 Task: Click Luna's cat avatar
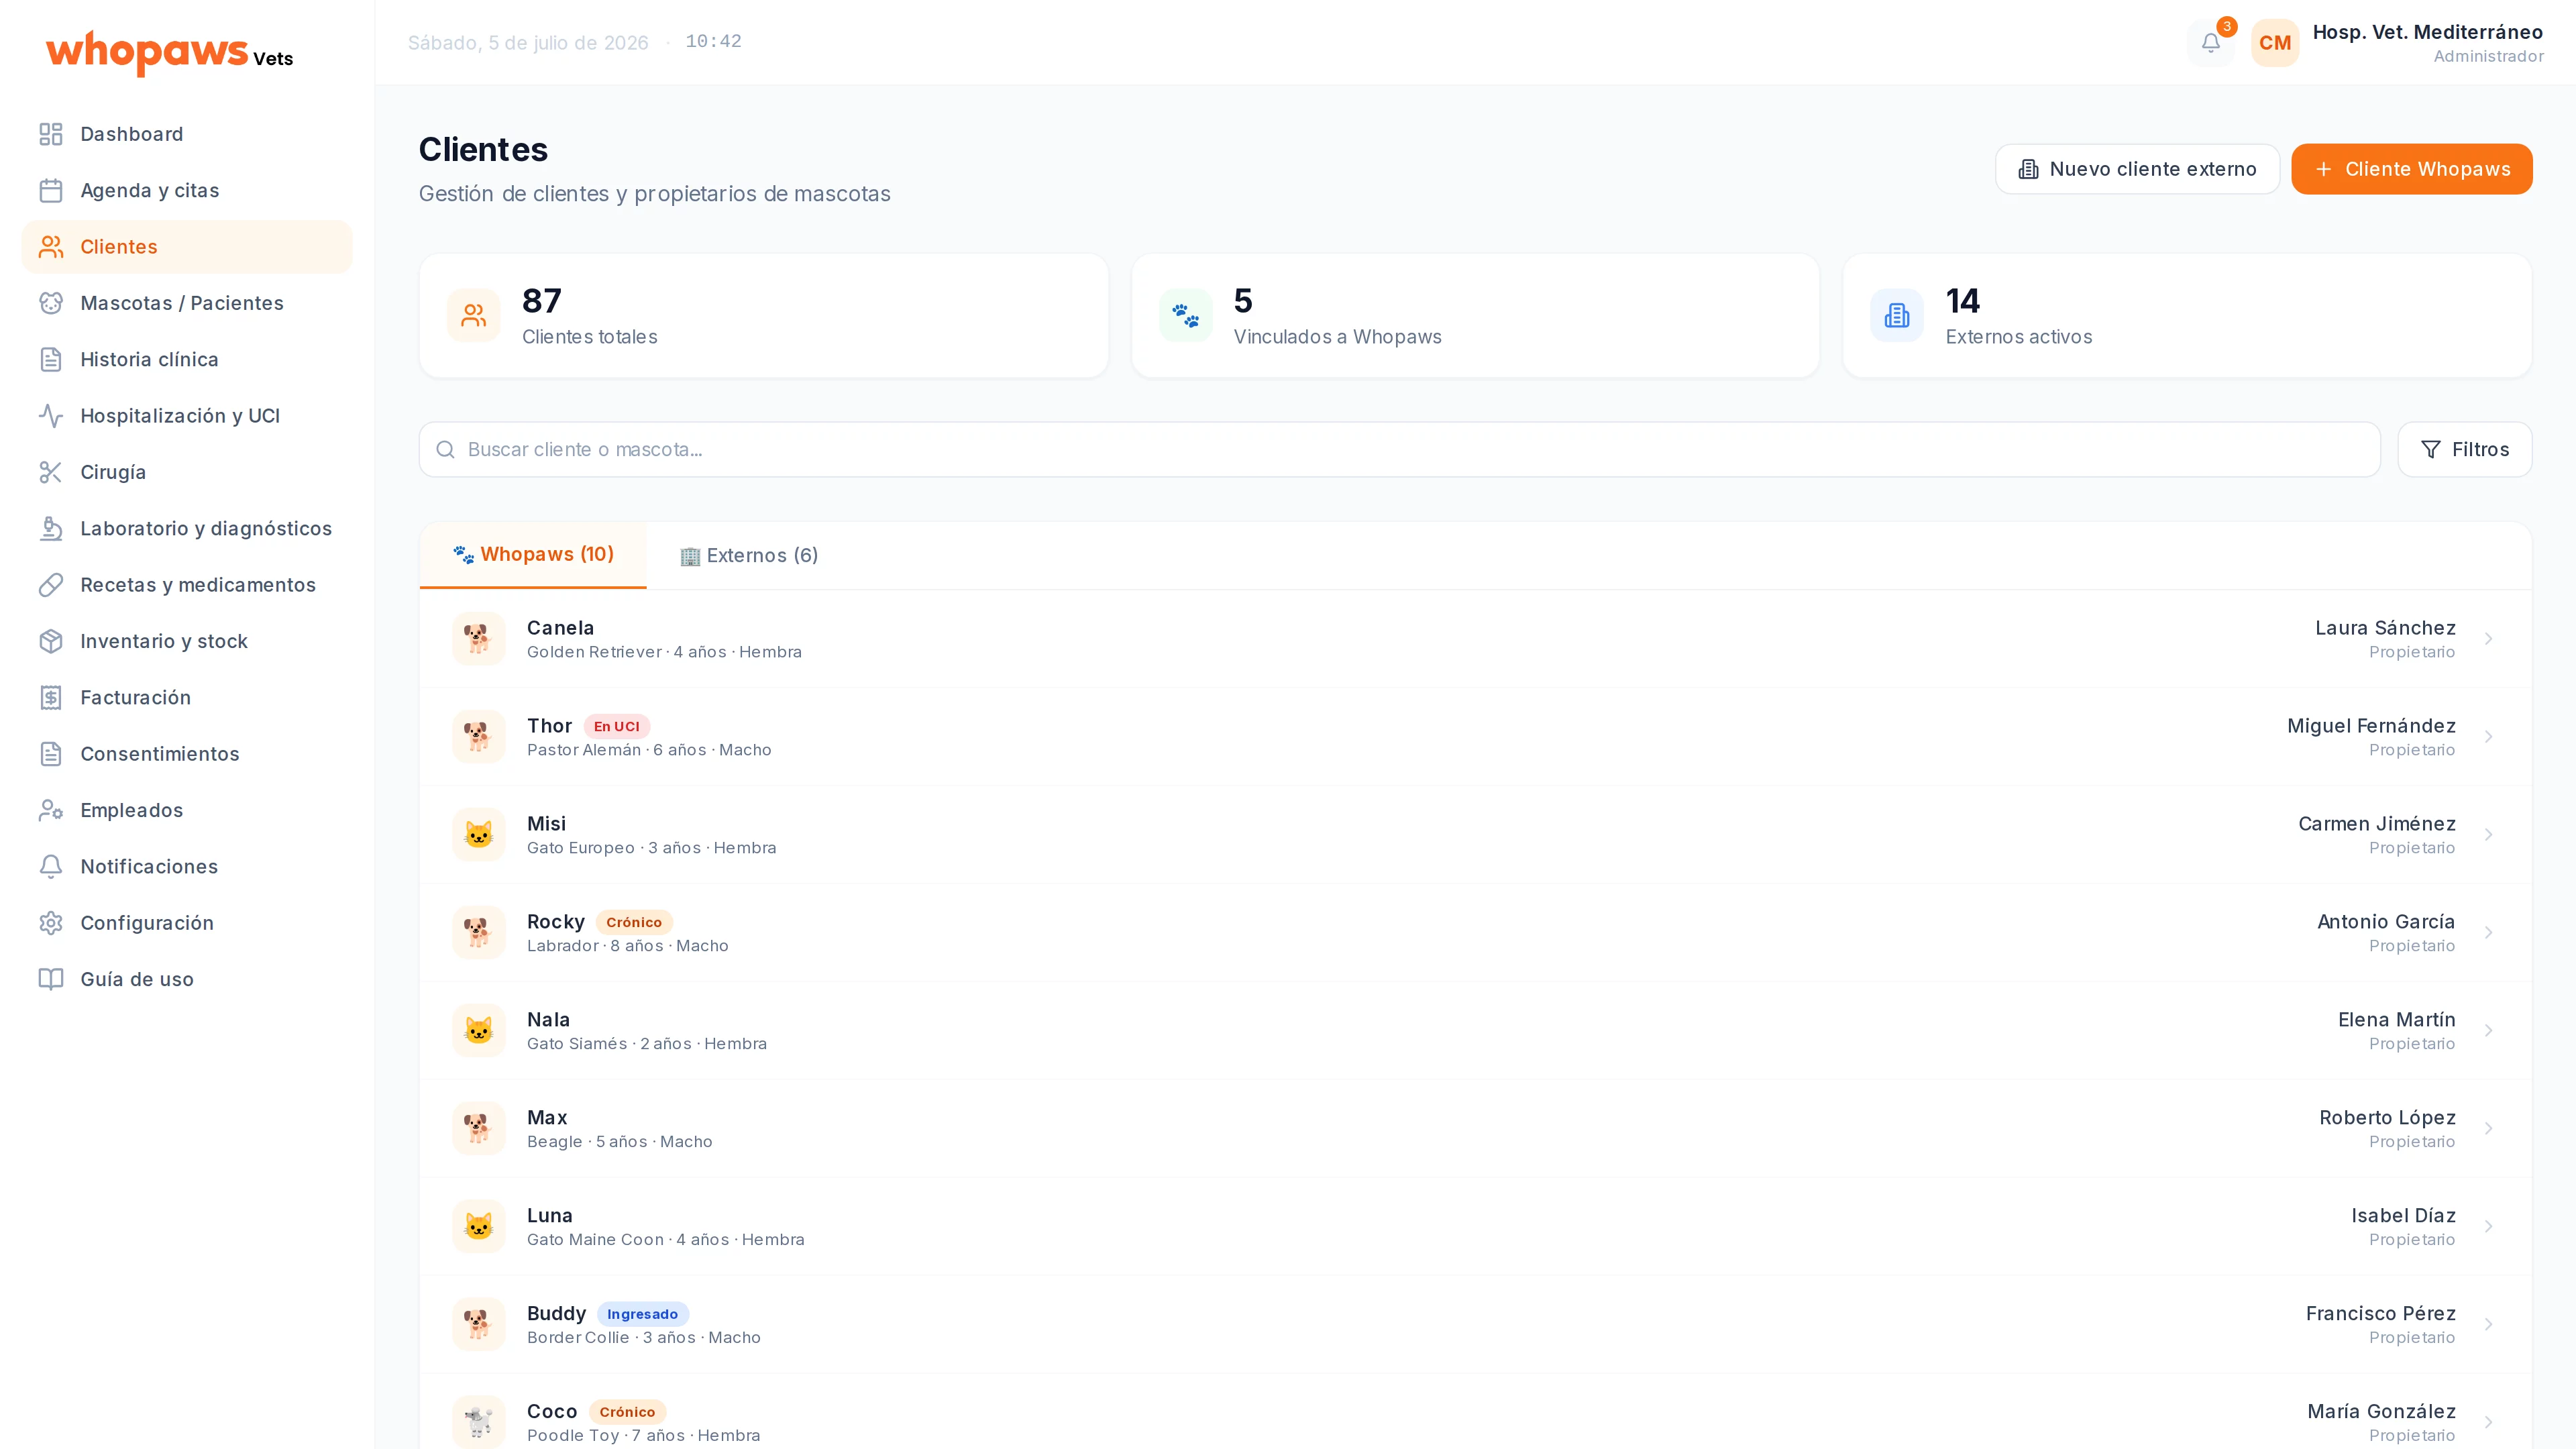(478, 1226)
